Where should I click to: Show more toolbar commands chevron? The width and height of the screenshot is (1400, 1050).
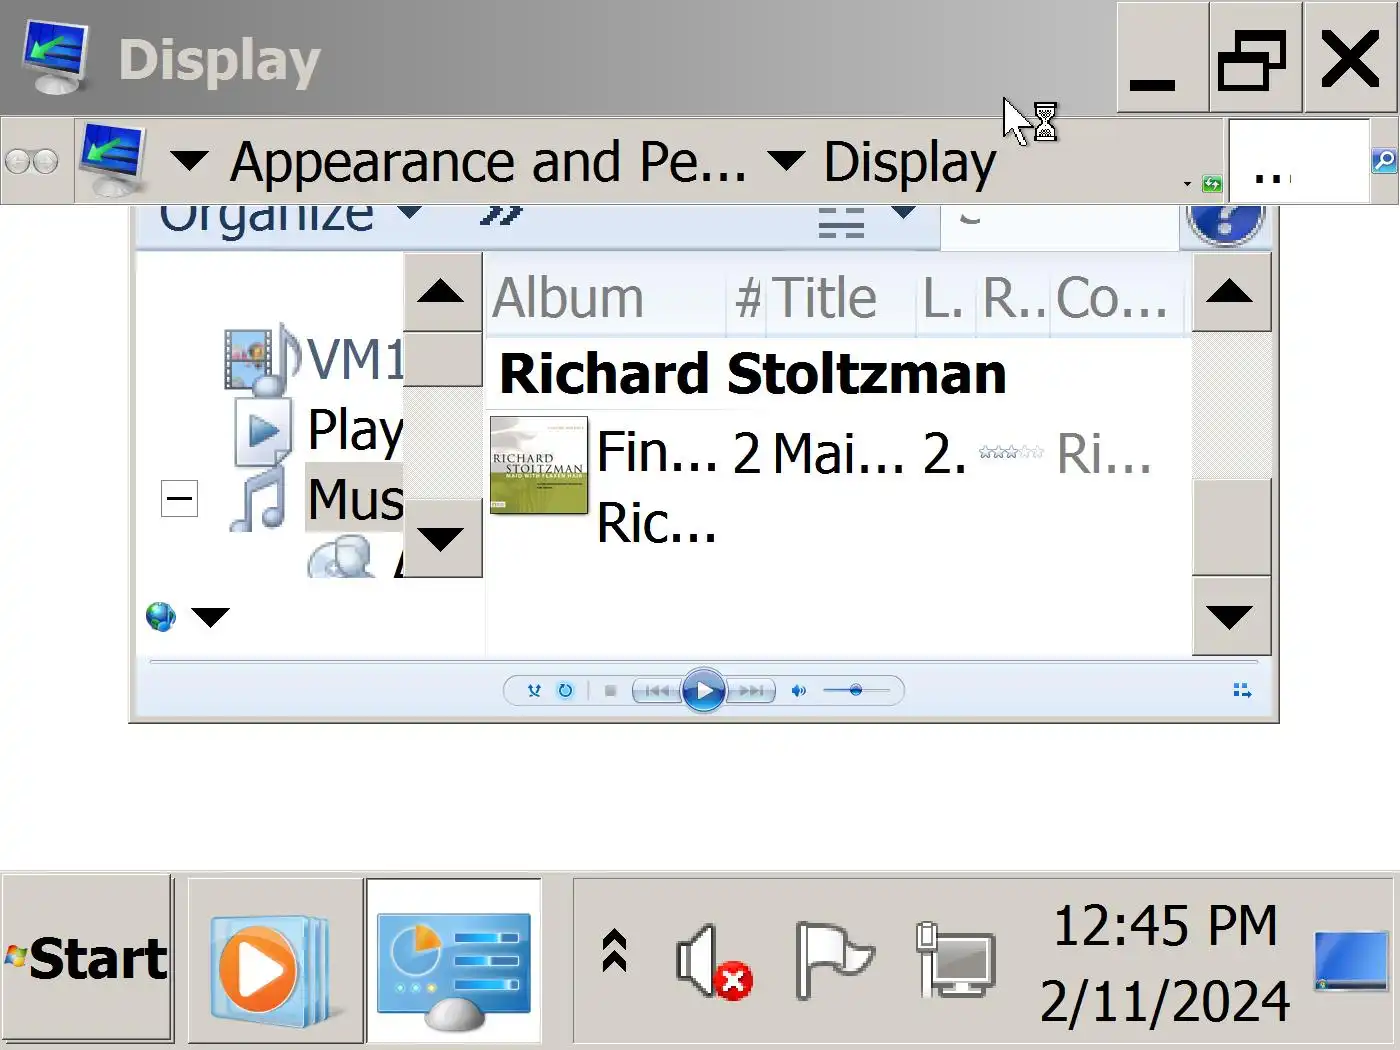[x=502, y=215]
